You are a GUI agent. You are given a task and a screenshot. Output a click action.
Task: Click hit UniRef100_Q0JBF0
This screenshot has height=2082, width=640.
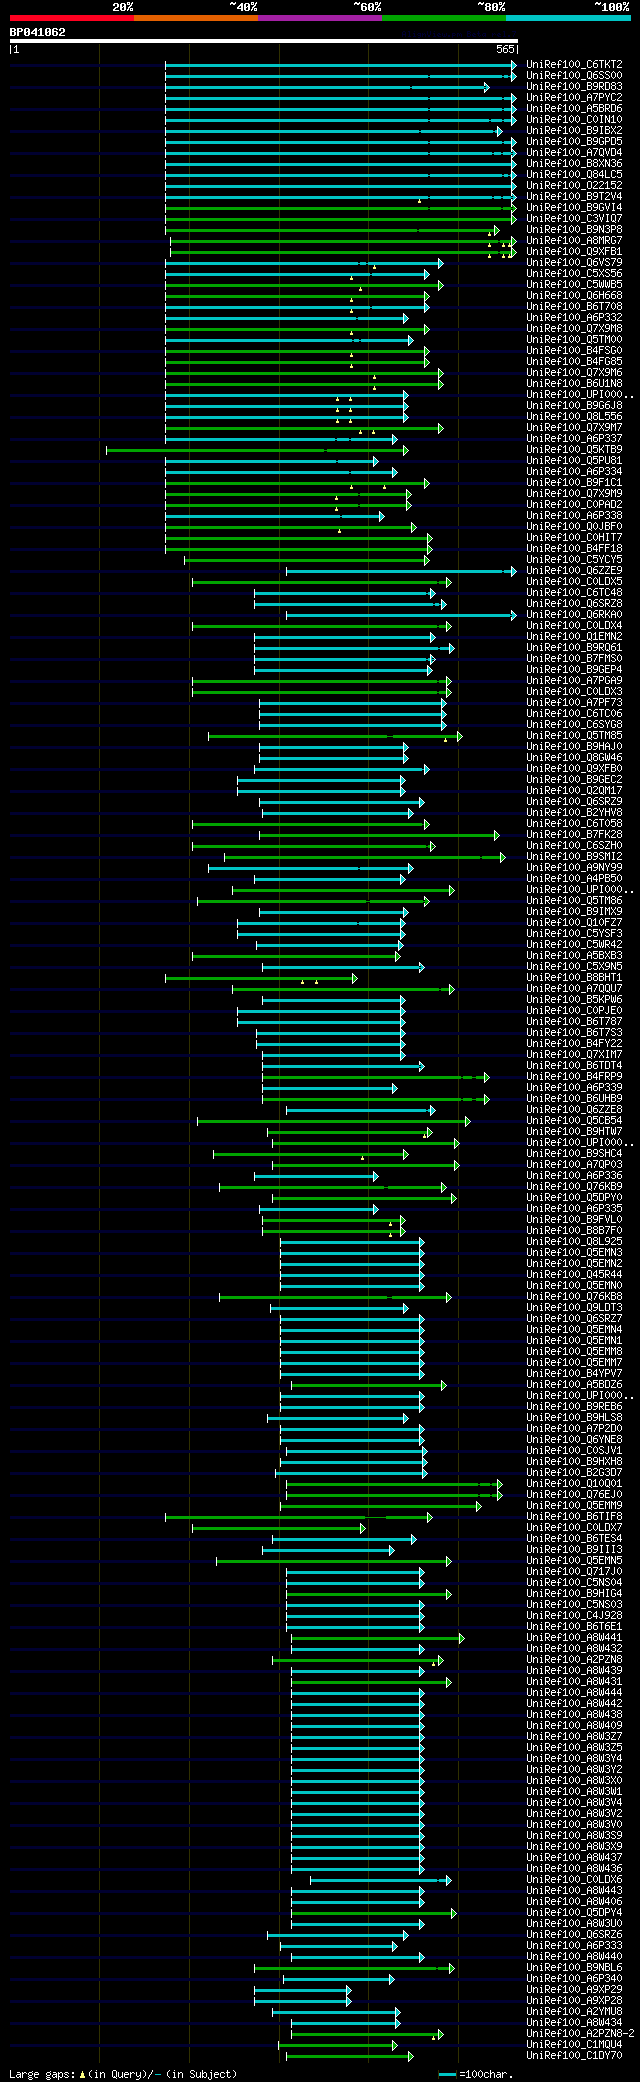click(x=574, y=526)
